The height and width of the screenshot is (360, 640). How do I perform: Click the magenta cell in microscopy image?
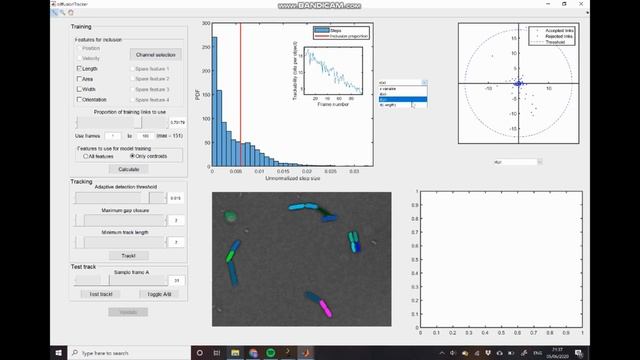[x=326, y=309]
